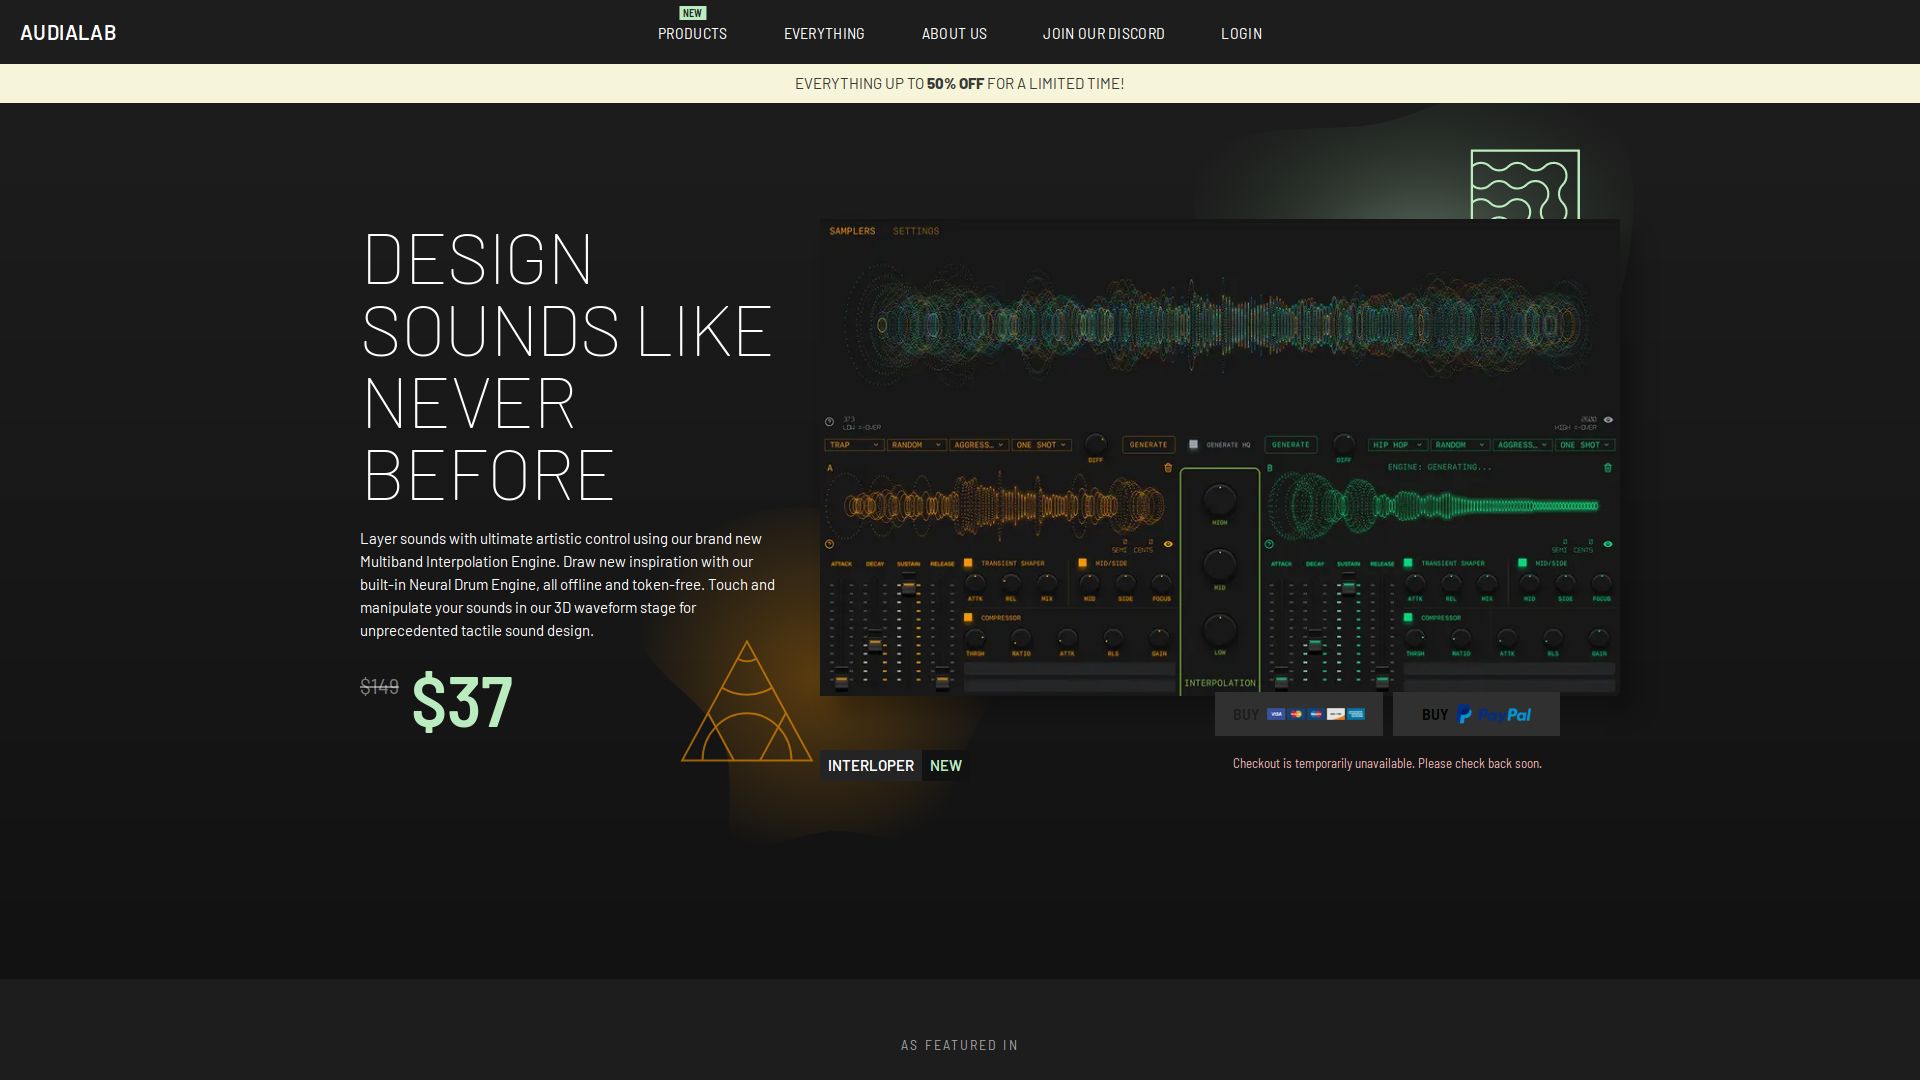The width and height of the screenshot is (1920, 1080).
Task: Click the green GENERATE button
Action: click(x=1290, y=445)
